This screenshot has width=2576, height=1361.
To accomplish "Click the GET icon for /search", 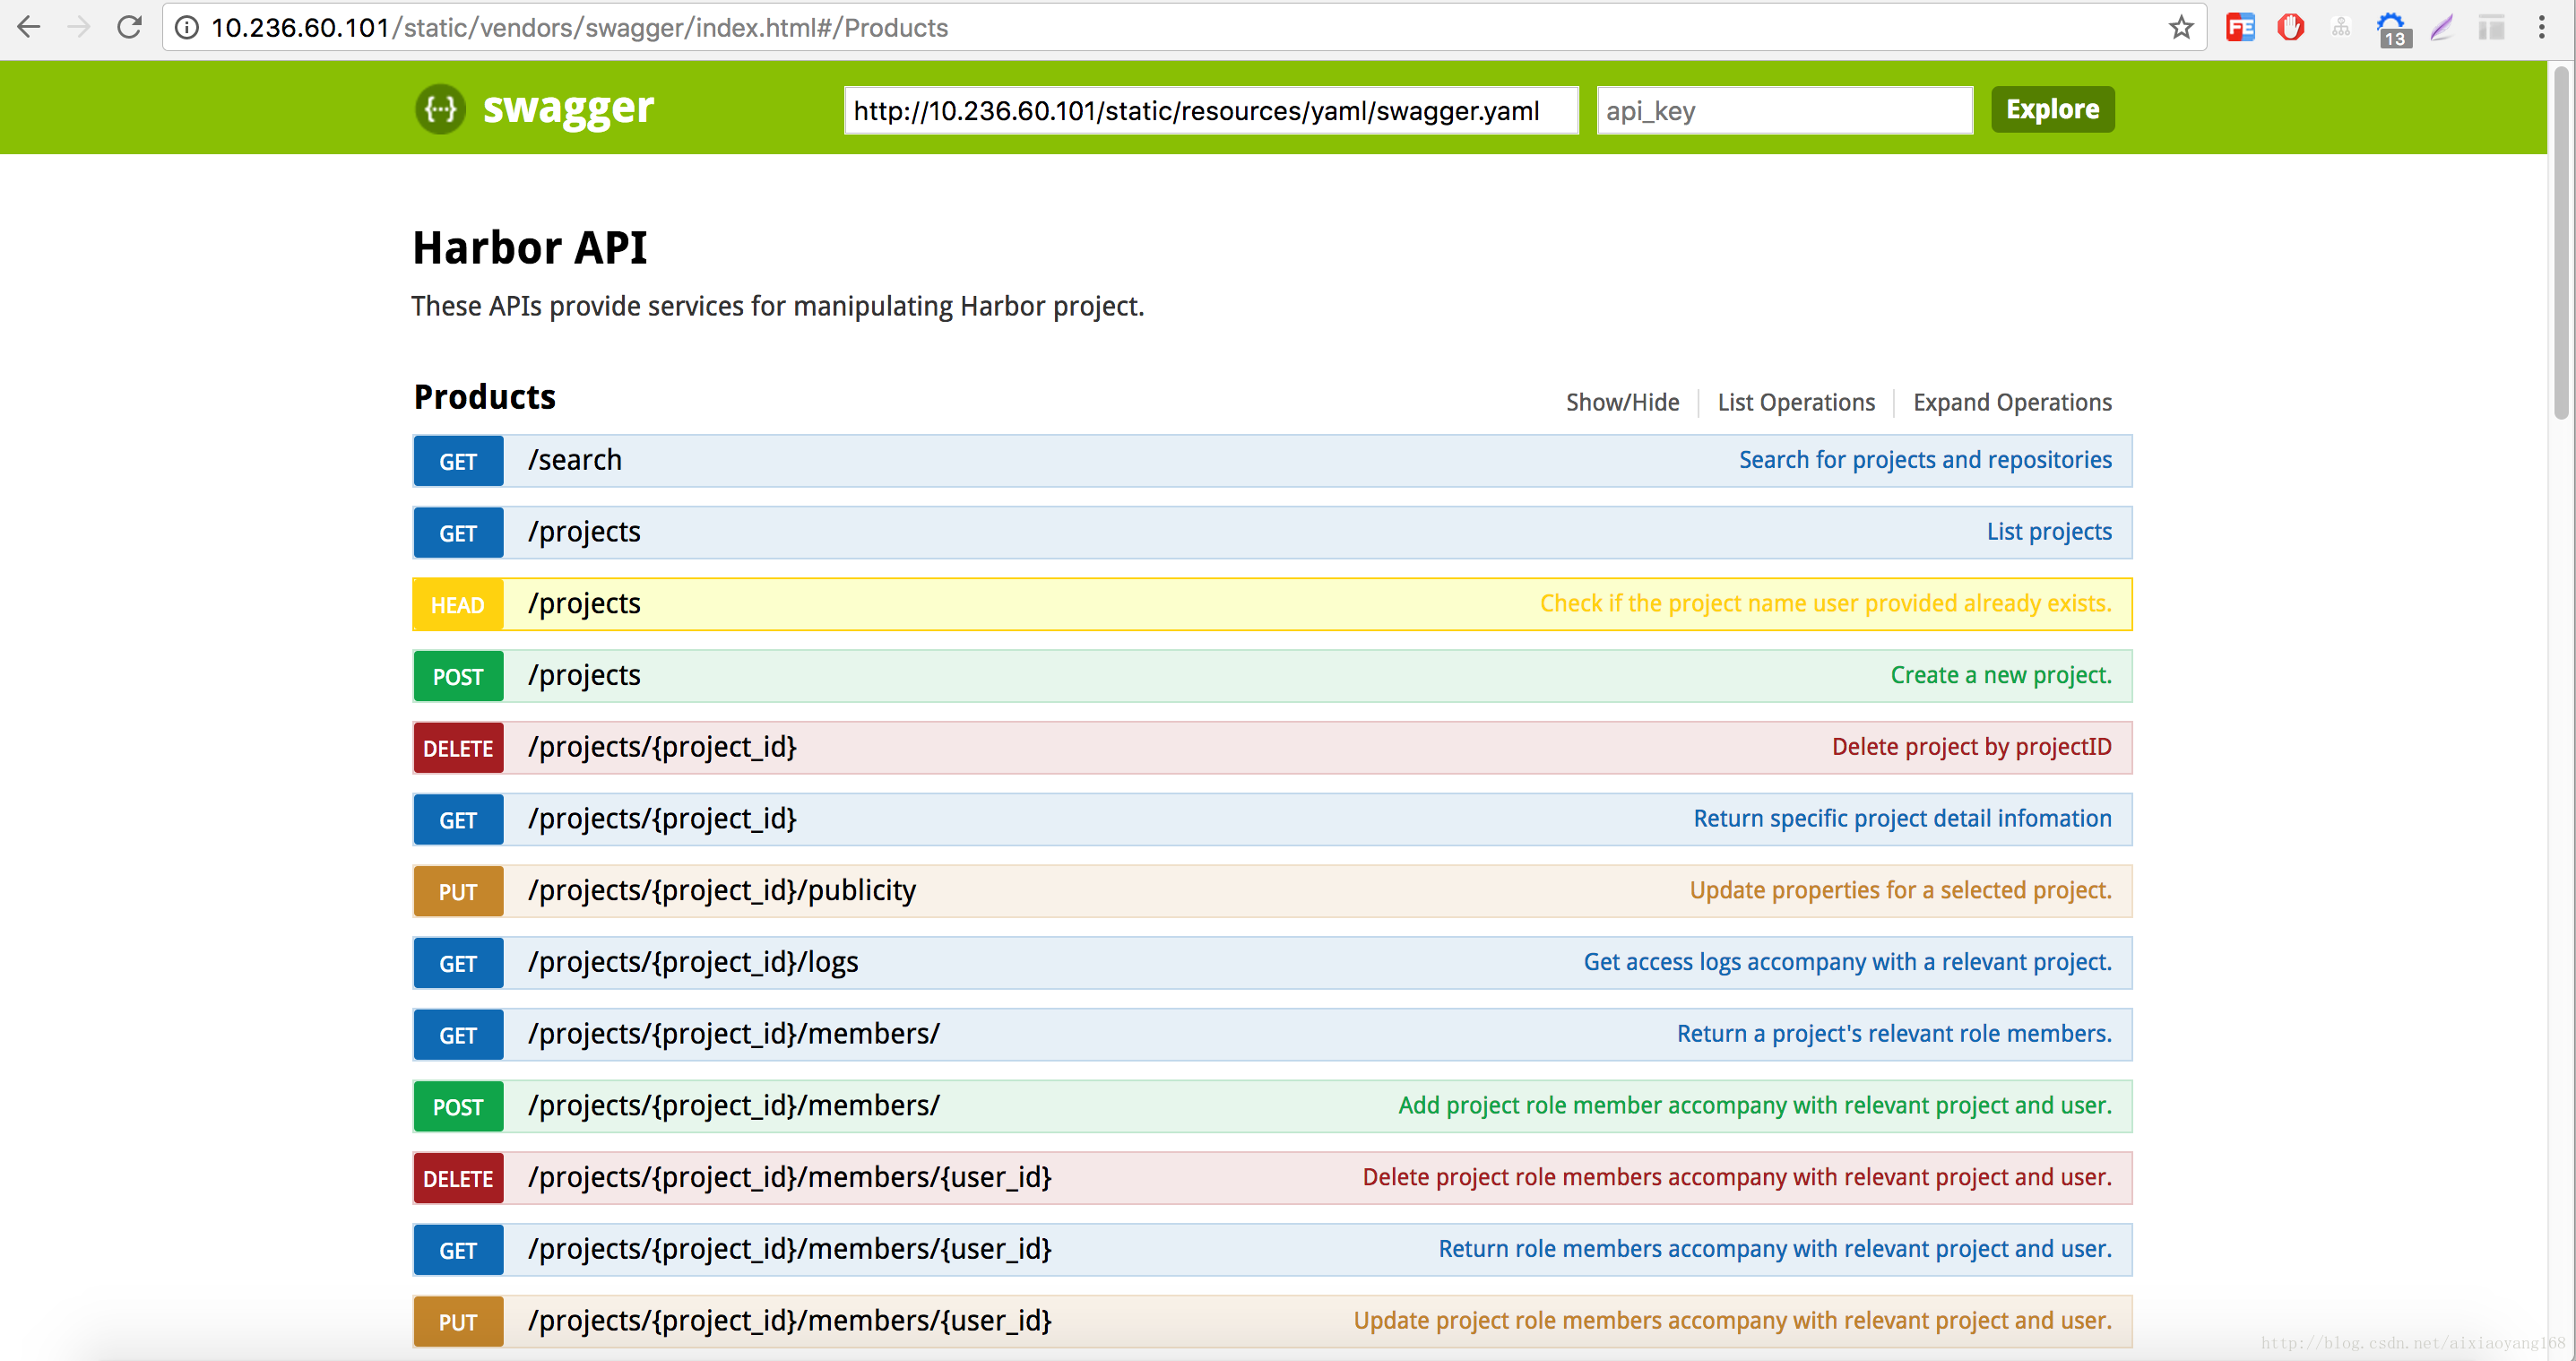I will [x=456, y=460].
